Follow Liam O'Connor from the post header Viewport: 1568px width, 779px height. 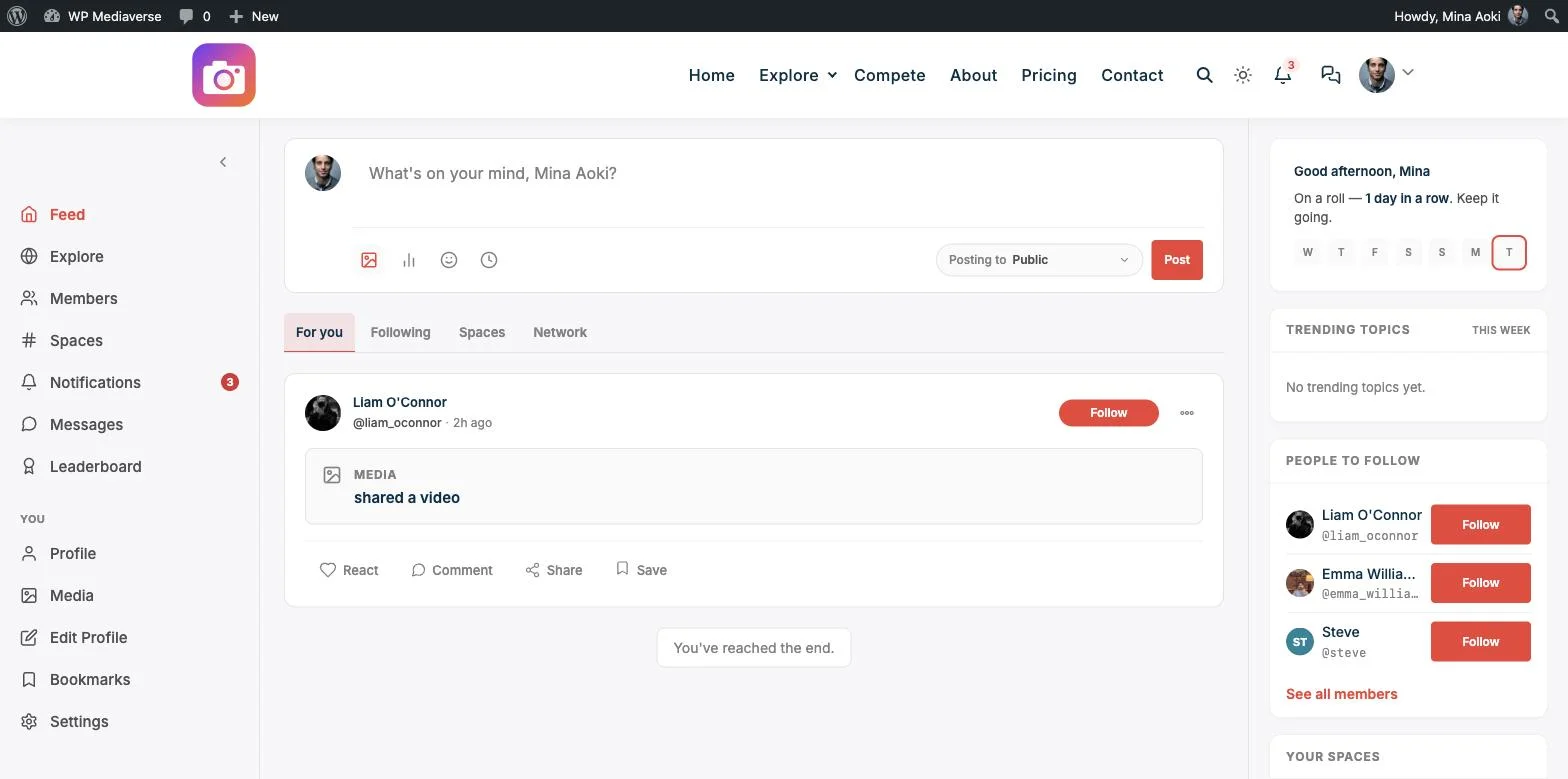1109,413
